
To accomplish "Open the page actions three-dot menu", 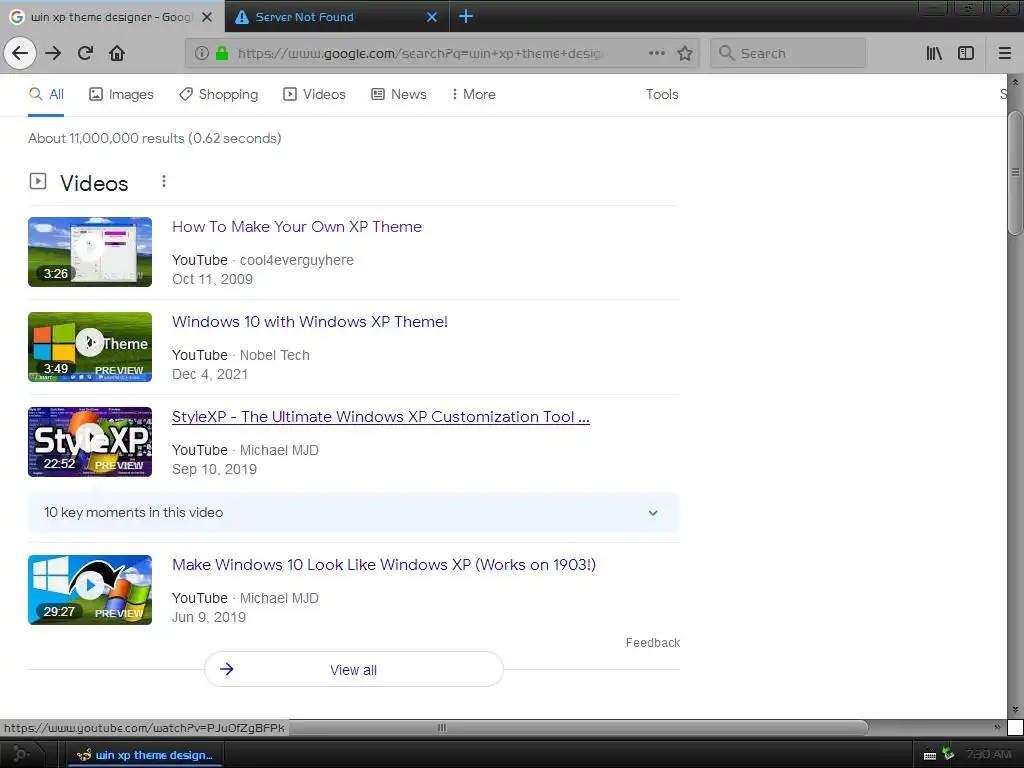I will [x=657, y=54].
